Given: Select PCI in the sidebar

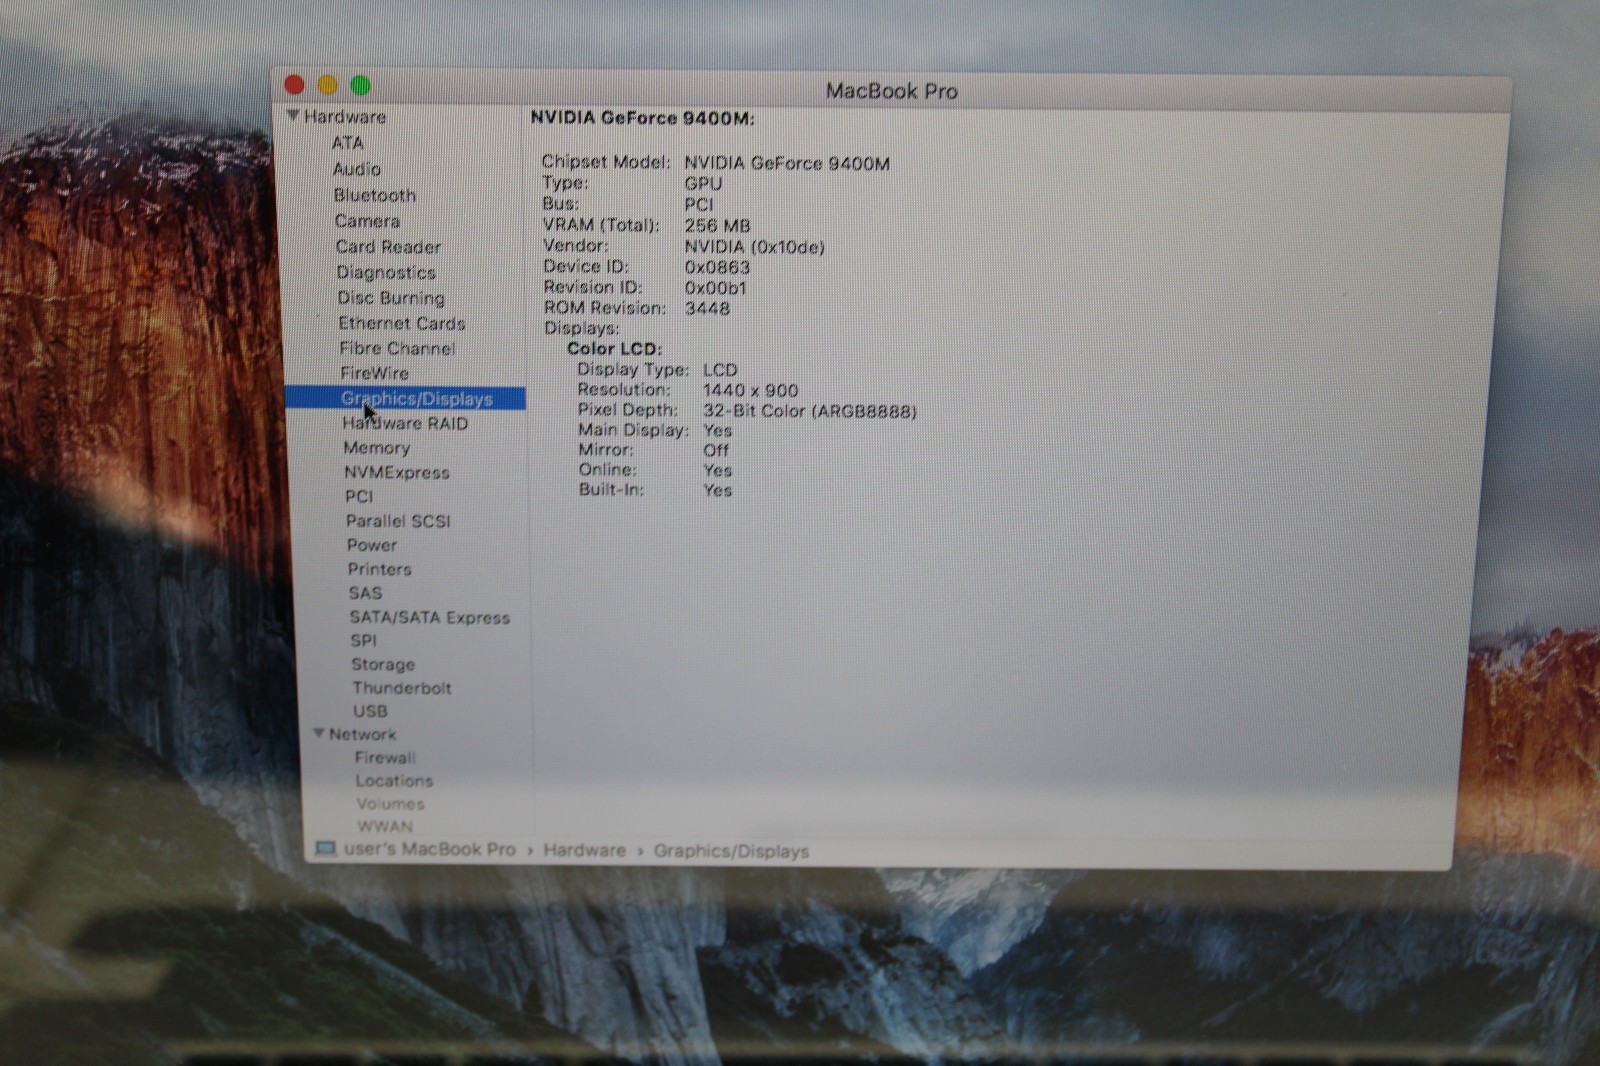Looking at the screenshot, I should [359, 496].
